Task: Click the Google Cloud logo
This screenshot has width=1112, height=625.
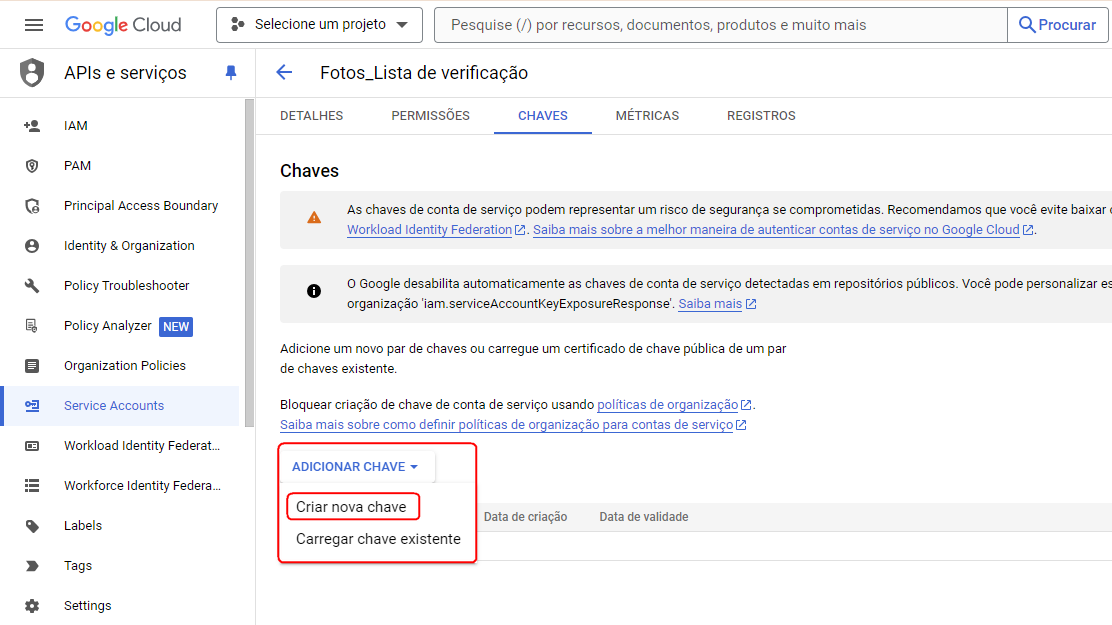Action: pyautogui.click(x=123, y=25)
